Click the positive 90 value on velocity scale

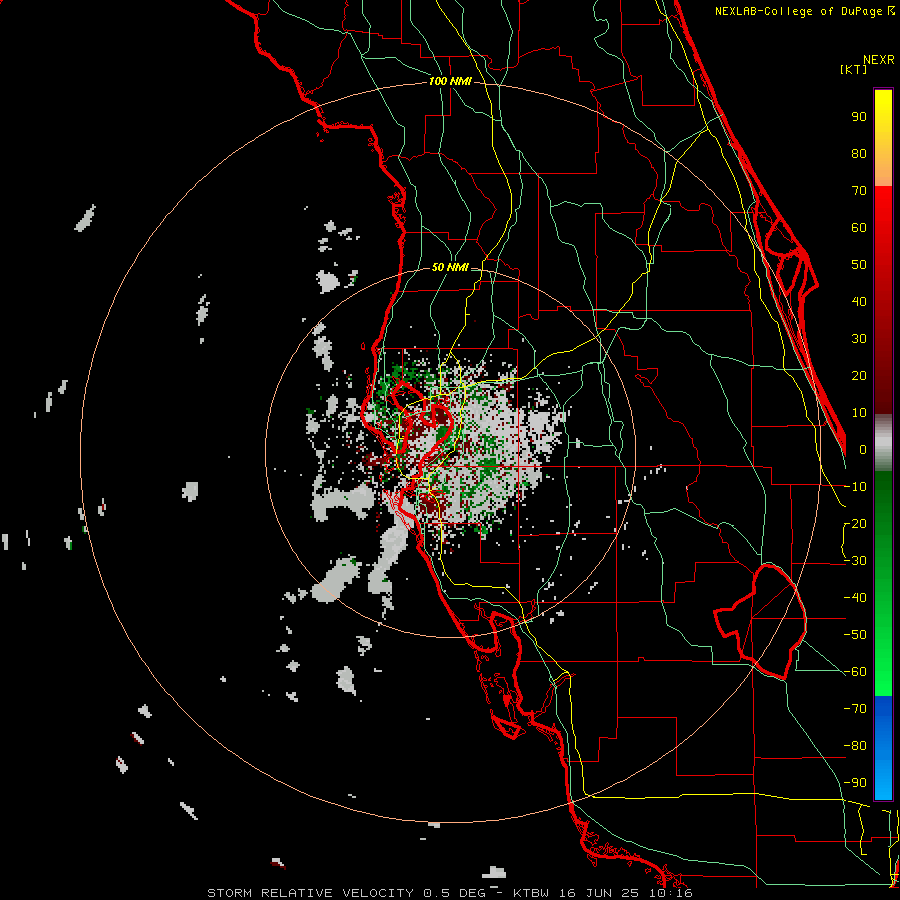859,117
